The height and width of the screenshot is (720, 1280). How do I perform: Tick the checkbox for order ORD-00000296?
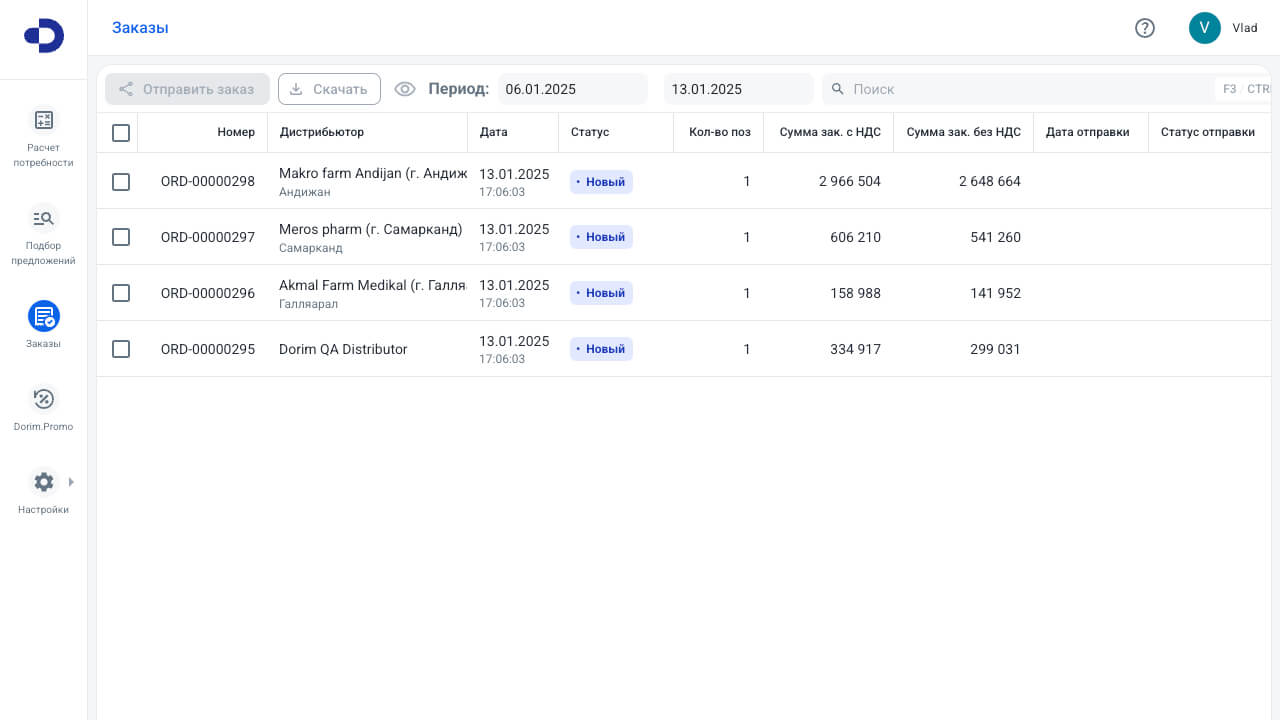tap(121, 293)
